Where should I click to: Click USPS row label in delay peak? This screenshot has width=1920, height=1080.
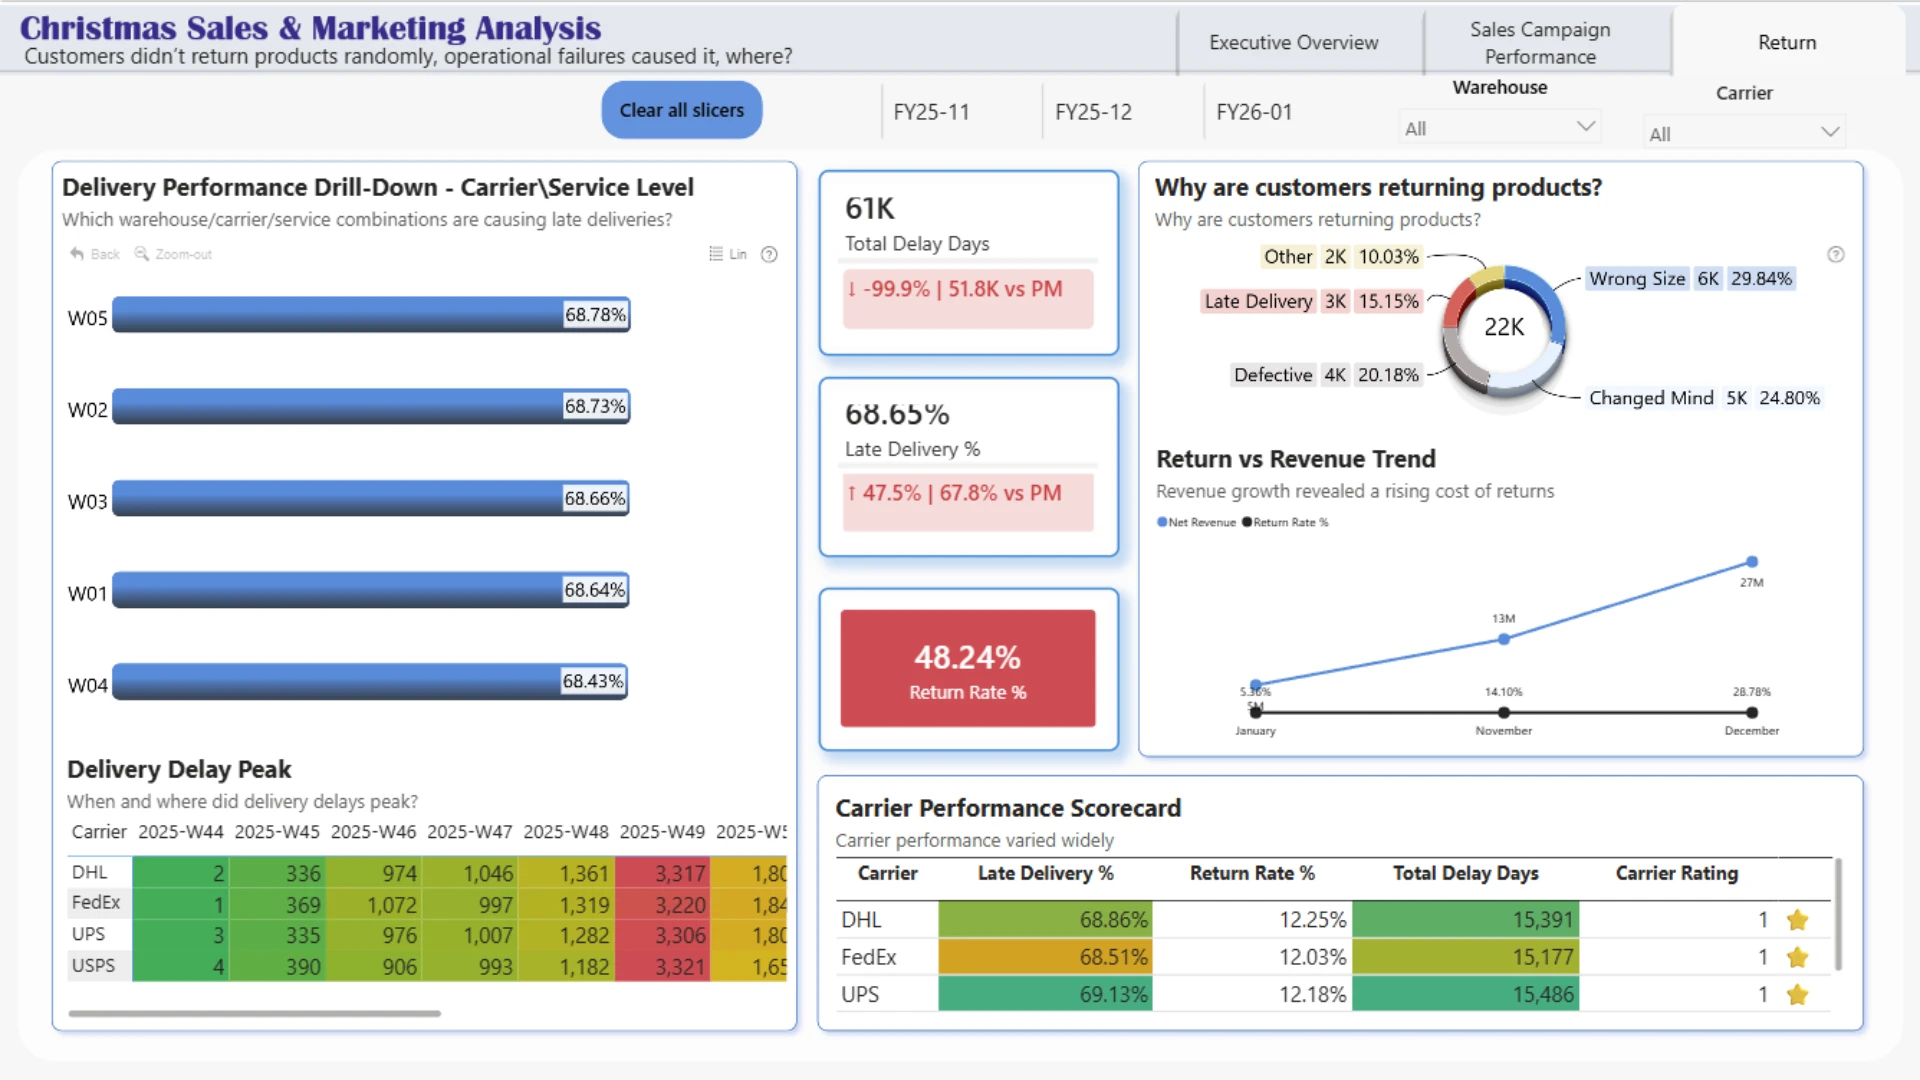pos(93,966)
